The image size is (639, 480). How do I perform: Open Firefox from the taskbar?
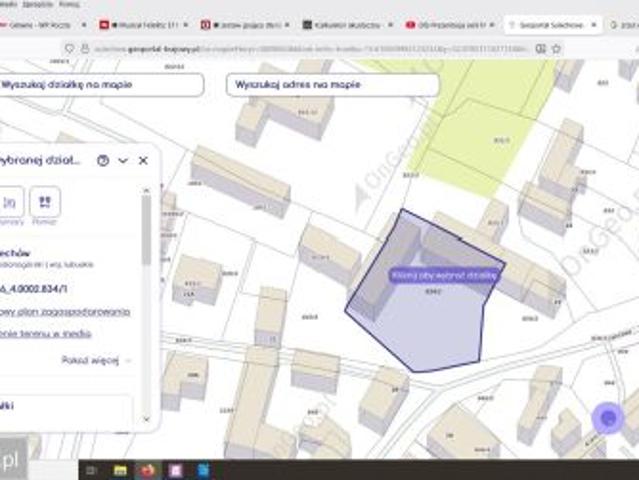(148, 469)
